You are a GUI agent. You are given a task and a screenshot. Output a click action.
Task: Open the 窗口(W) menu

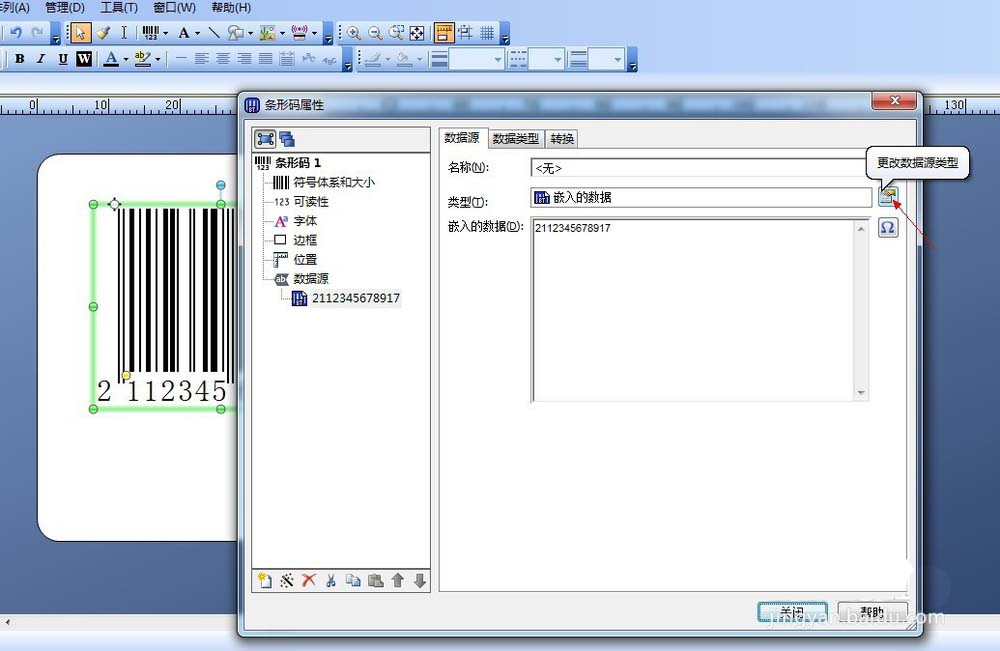(175, 8)
